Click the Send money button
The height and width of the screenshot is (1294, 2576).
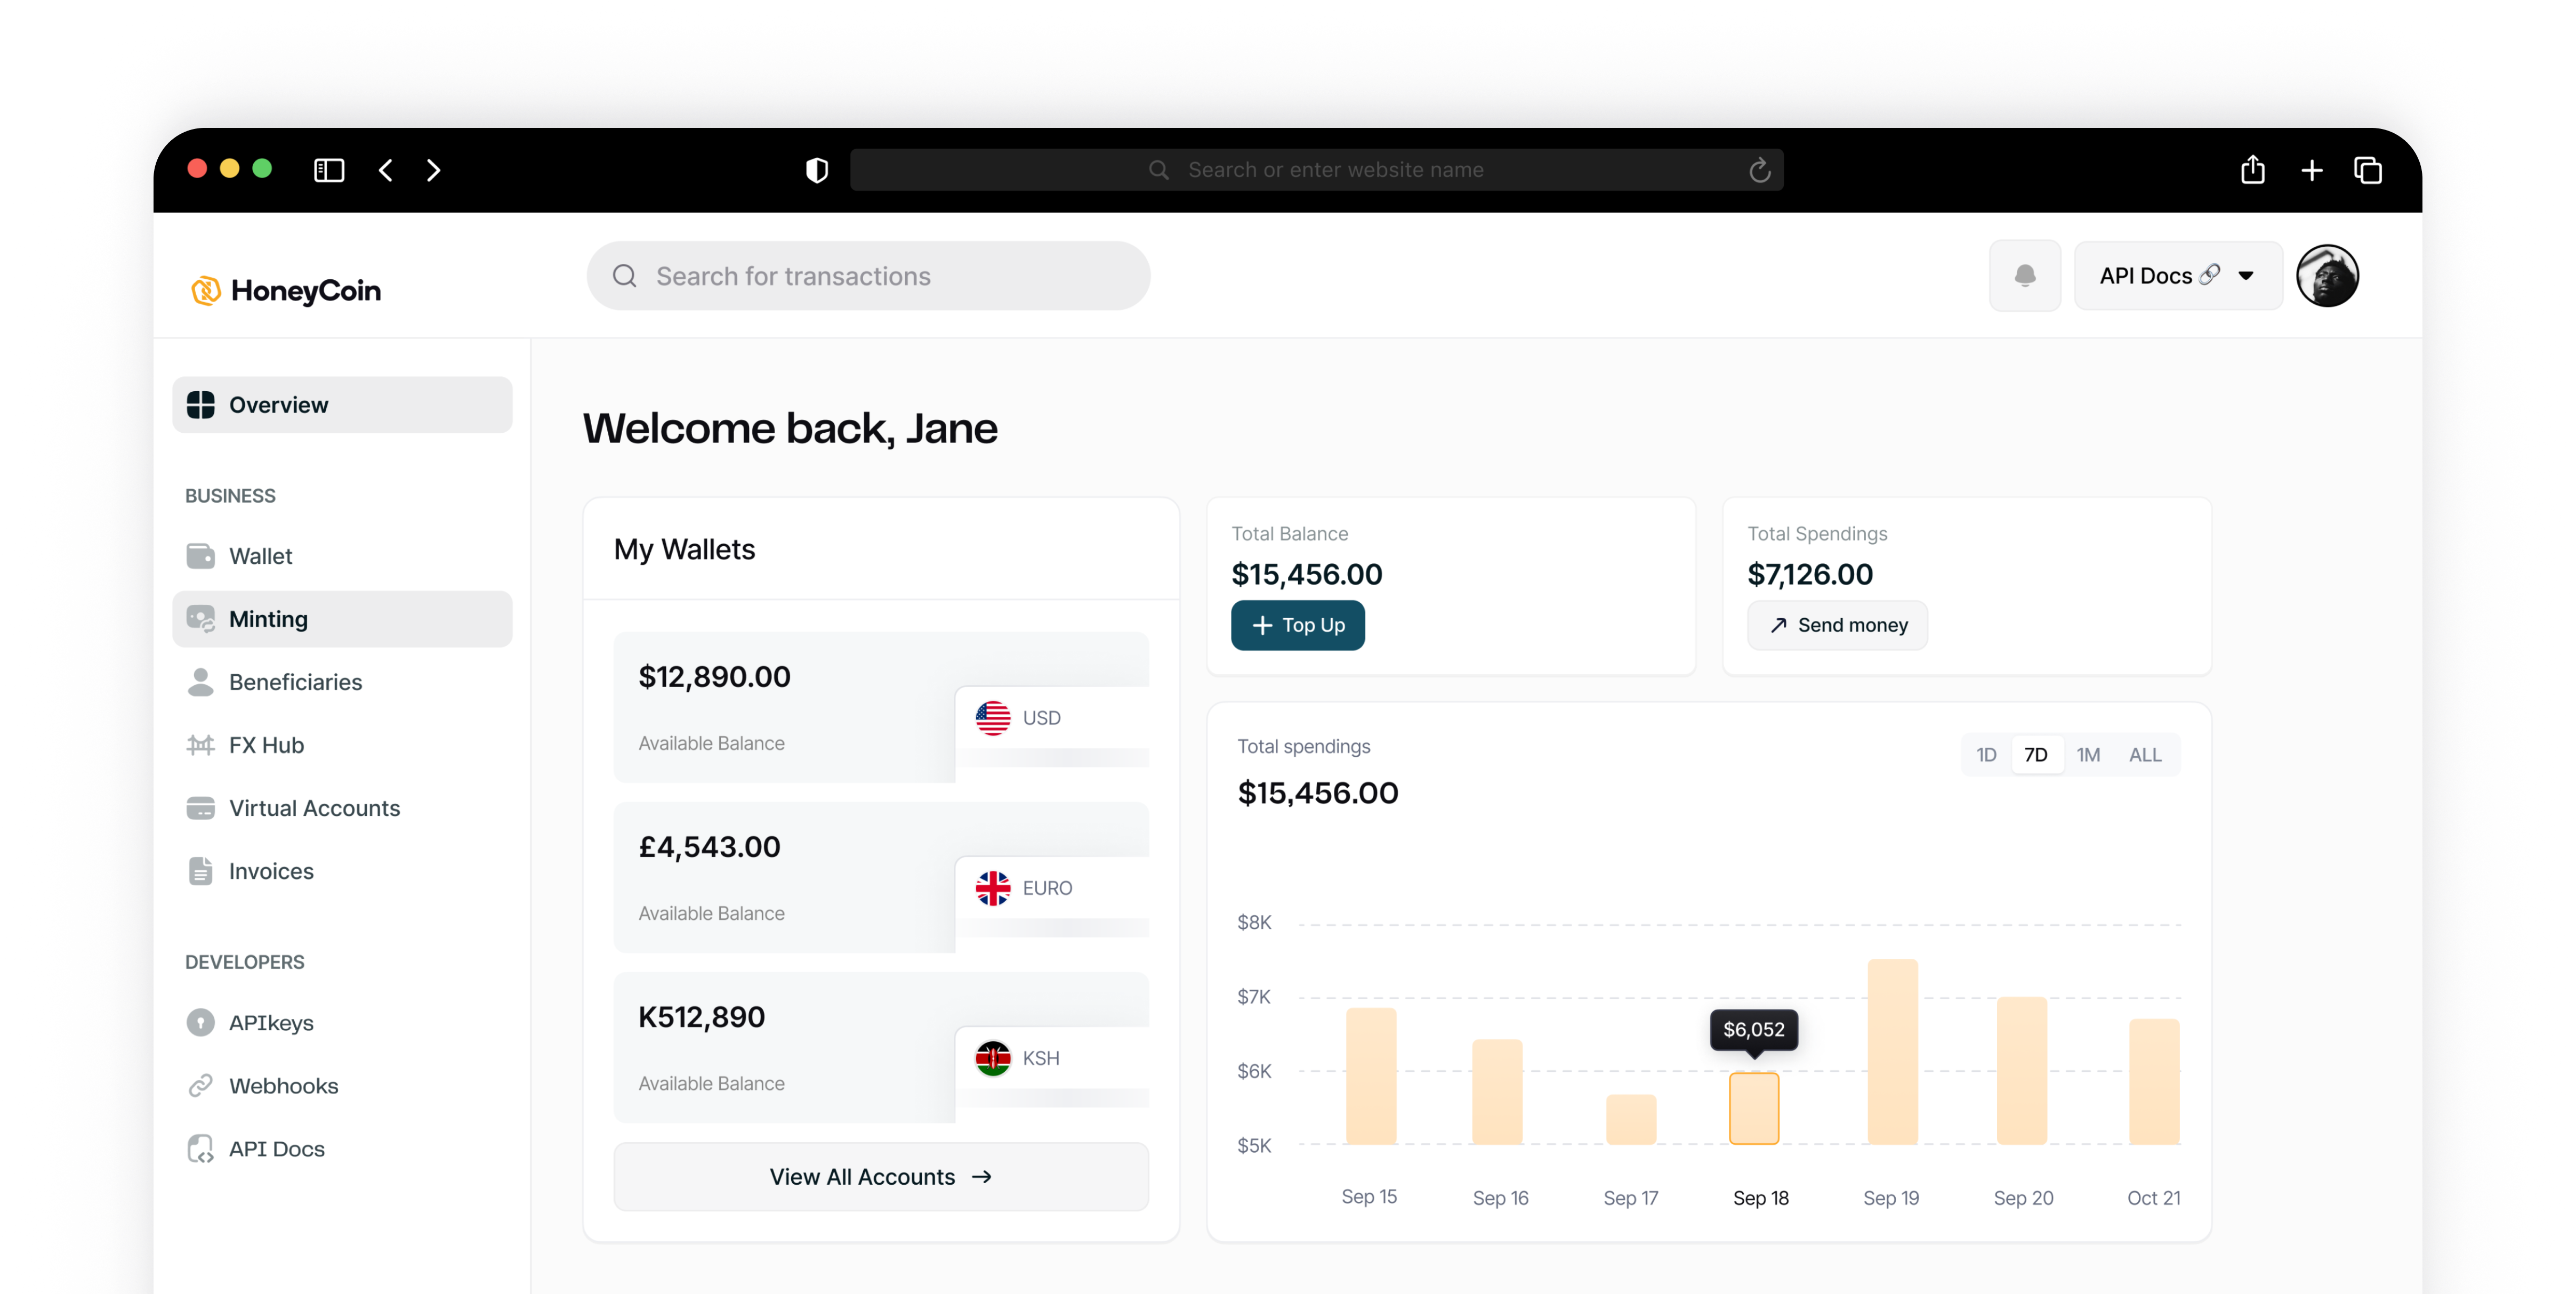(1837, 625)
